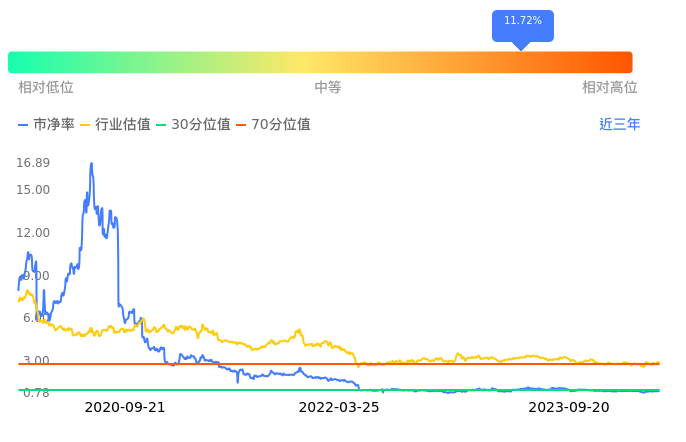Toggle the 70分位值 legend item
Screen dimensions: 686x442
pyautogui.click(x=273, y=125)
